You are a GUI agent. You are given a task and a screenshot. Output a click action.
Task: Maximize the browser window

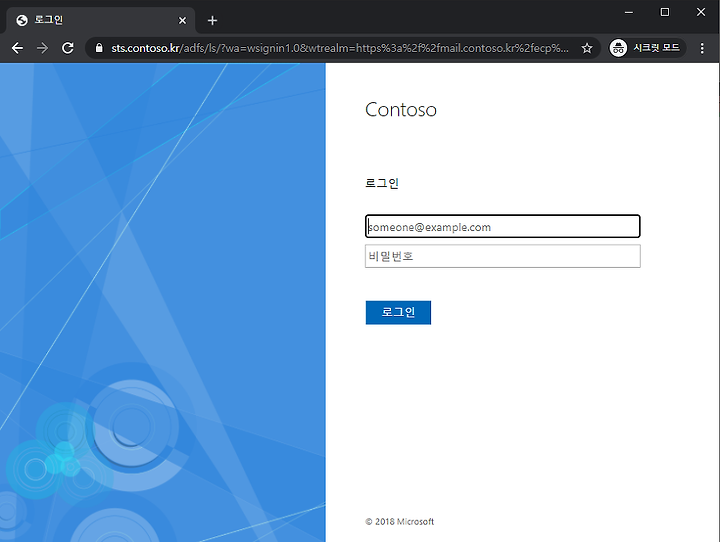point(664,12)
